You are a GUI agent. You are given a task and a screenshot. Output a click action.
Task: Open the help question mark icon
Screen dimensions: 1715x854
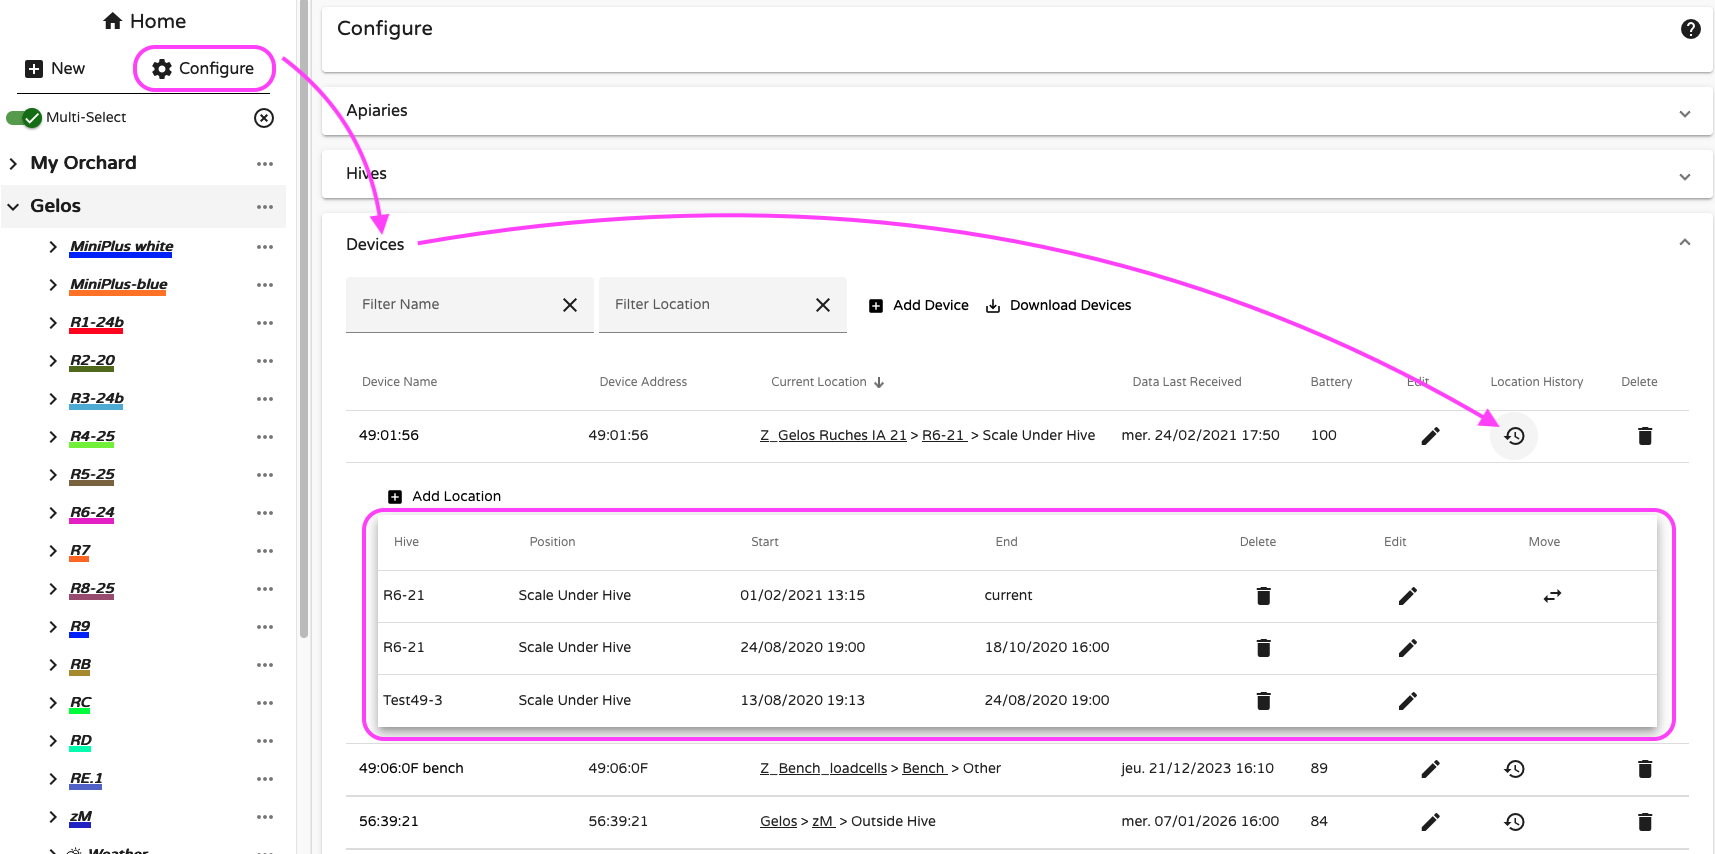[1690, 29]
